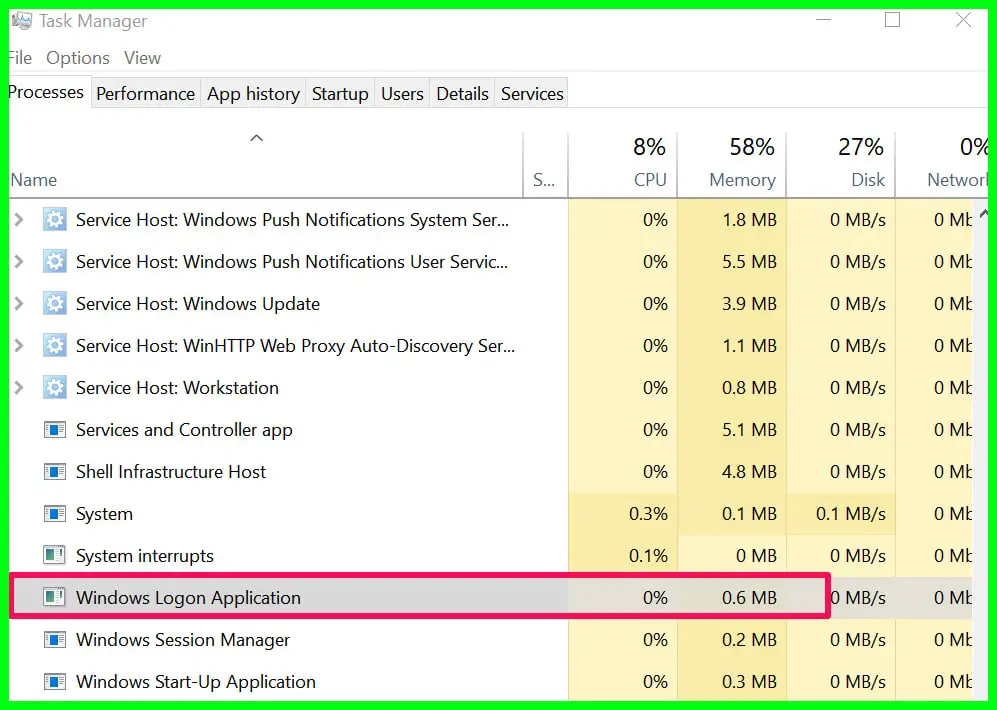Image resolution: width=997 pixels, height=710 pixels.
Task: Switch to the Services tab
Action: tap(532, 93)
